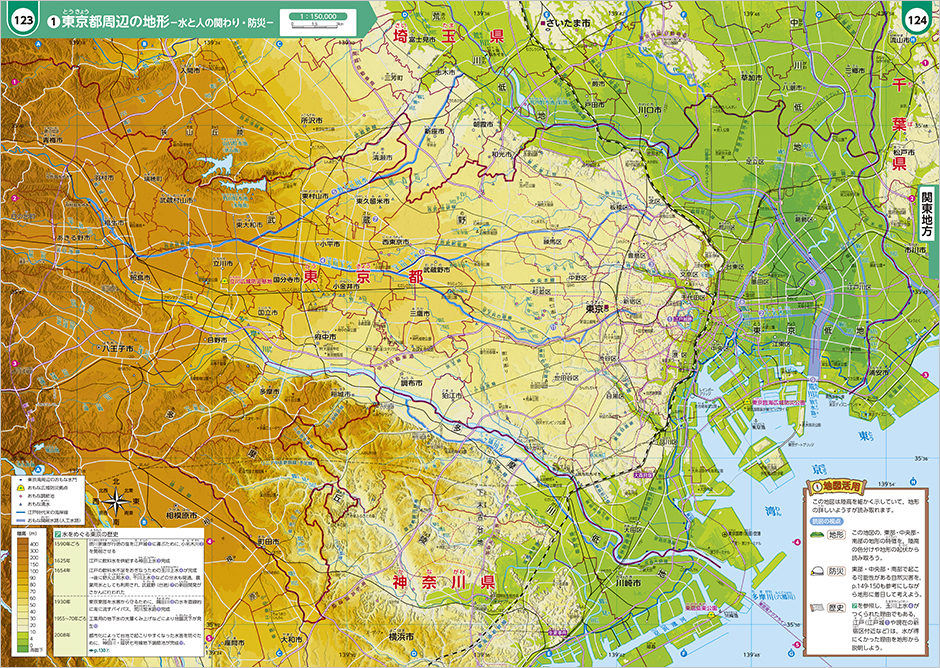This screenshot has width=940, height=668.
Task: Click the 防災 label button
Action: [836, 571]
